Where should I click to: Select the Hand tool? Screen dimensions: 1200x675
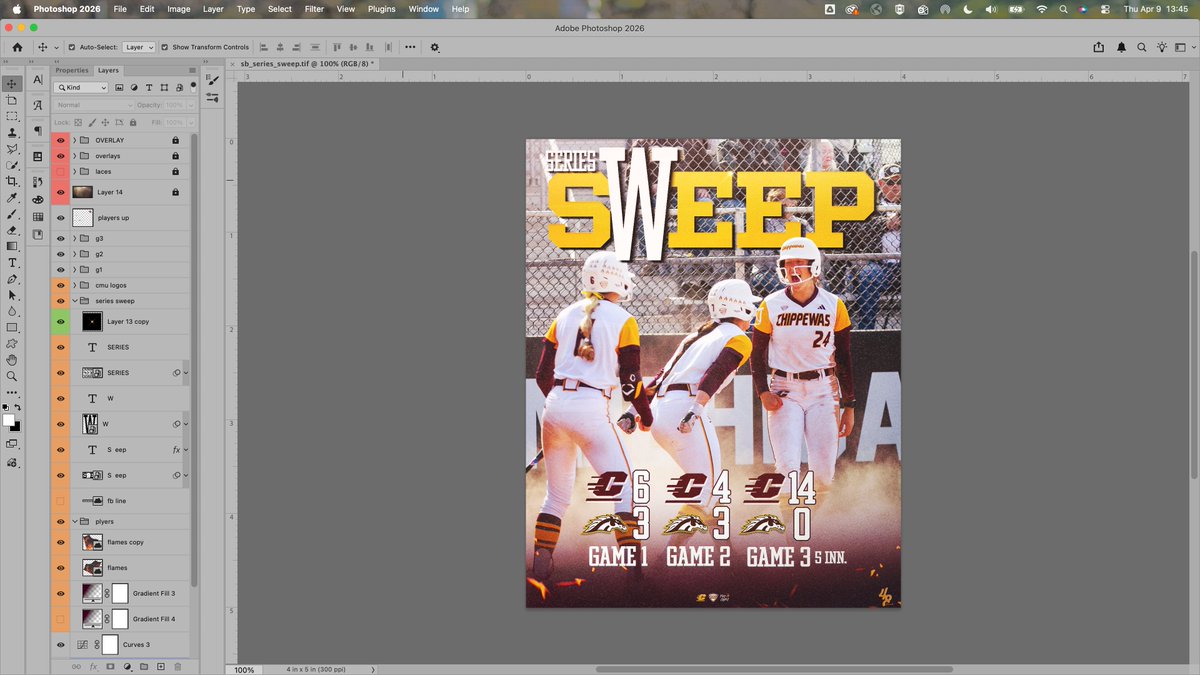pyautogui.click(x=12, y=360)
